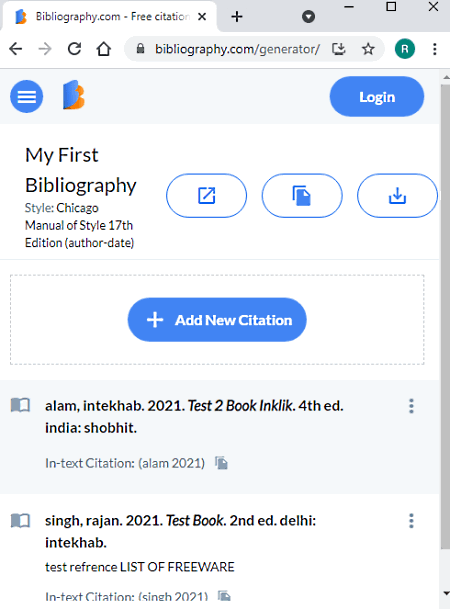
Task: Open Chrome's three-dot browser menu
Action: [435, 49]
